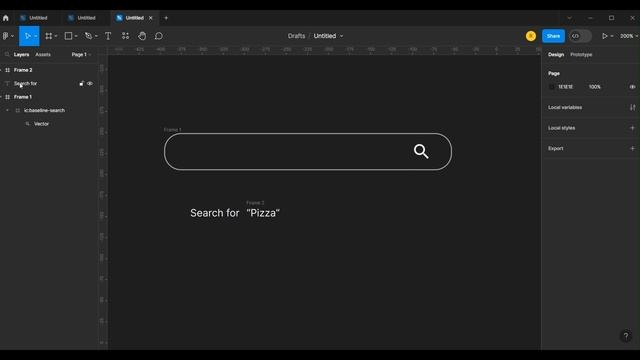Screen dimensions: 640x360
Task: Click the Frame 1 label on canvas
Action: [x=172, y=130]
